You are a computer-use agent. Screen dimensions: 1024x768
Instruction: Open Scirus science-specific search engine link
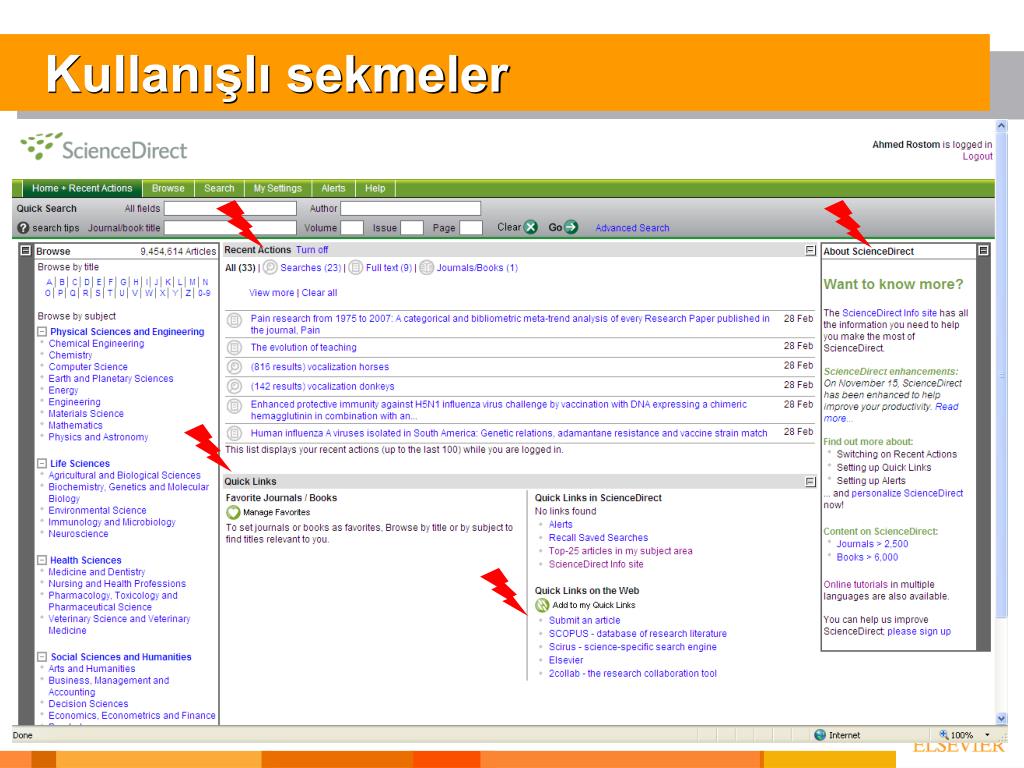point(632,647)
